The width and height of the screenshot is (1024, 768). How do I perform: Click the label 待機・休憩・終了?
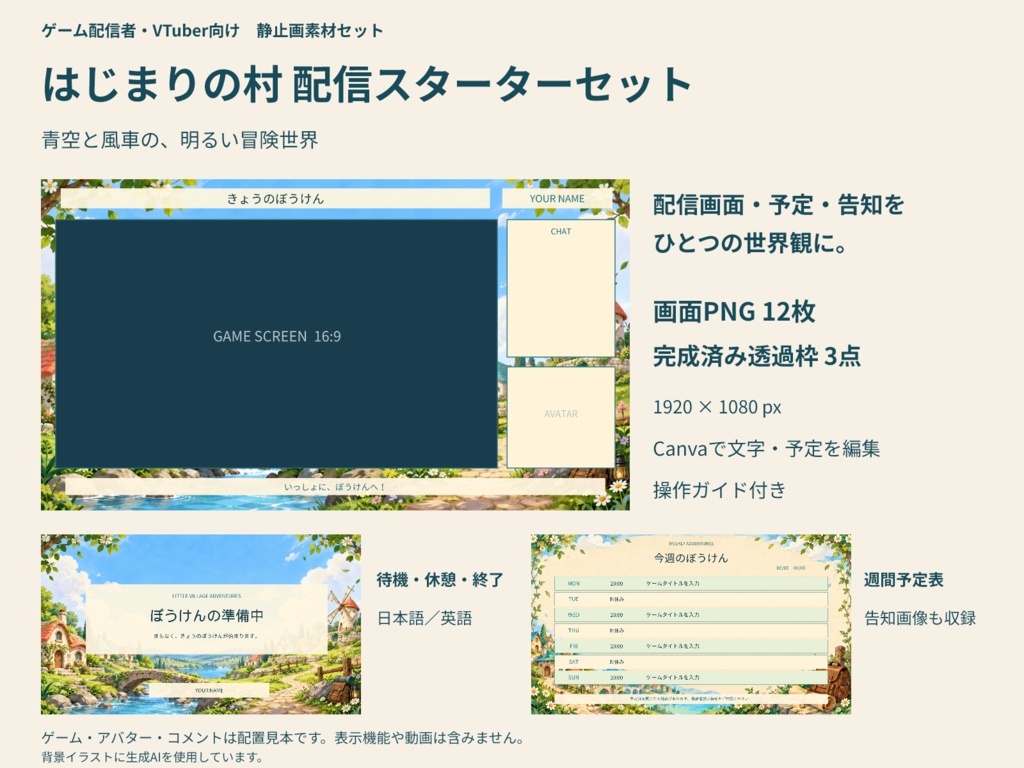pos(440,580)
